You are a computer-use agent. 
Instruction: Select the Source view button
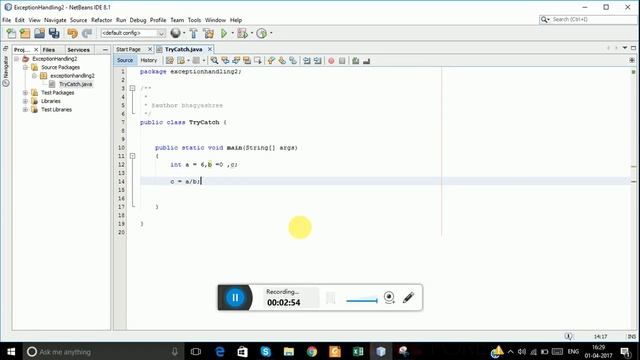click(125, 60)
